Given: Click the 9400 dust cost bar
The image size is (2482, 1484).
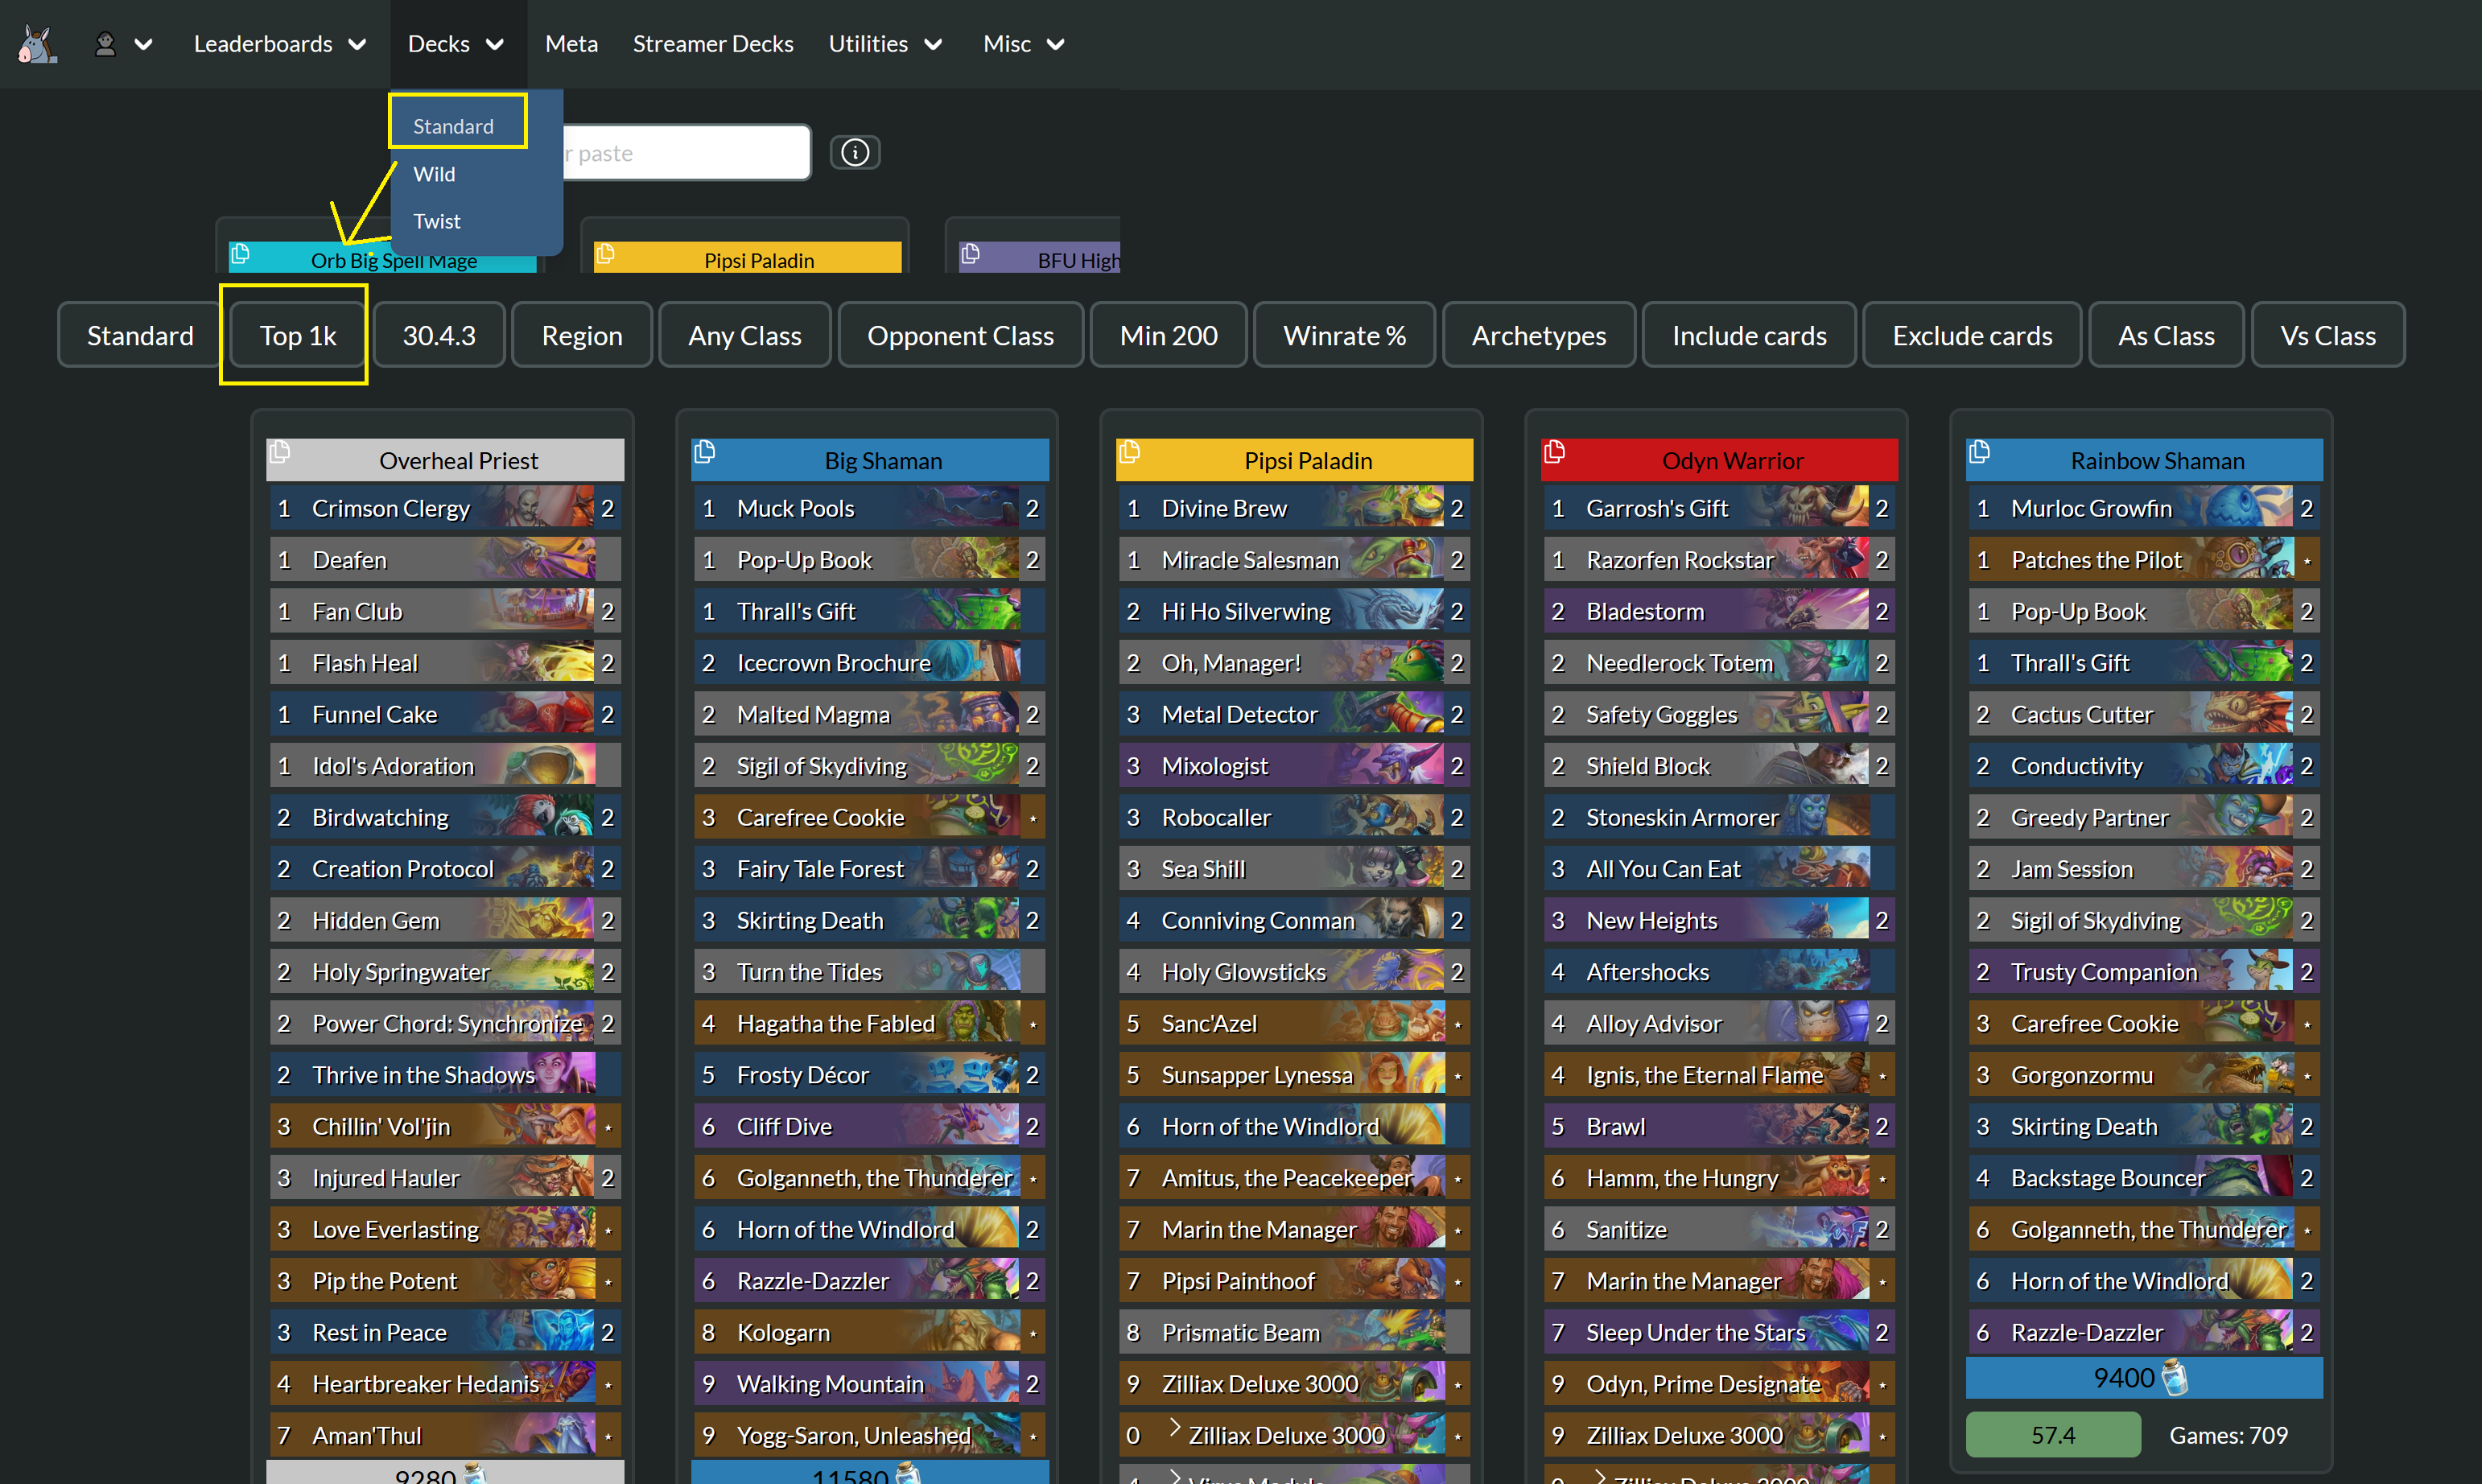Looking at the screenshot, I should pos(2144,1378).
